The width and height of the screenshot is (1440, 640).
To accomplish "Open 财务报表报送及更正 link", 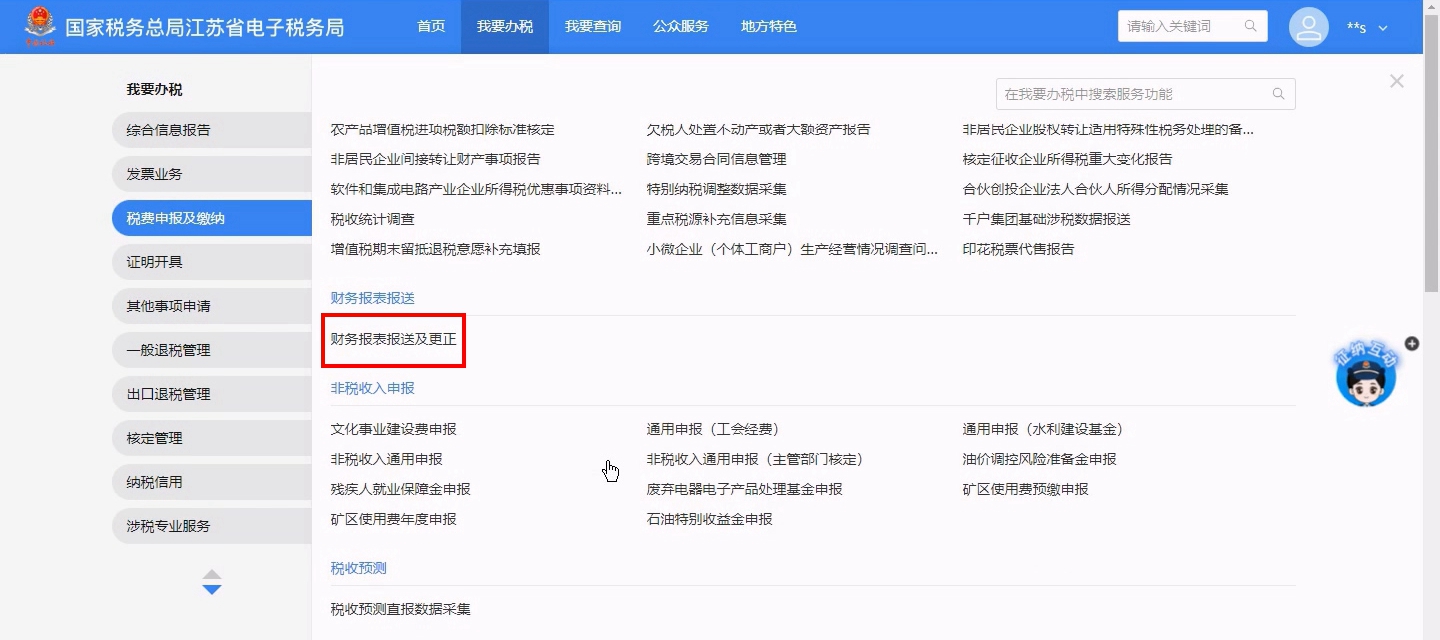I will click(x=394, y=339).
